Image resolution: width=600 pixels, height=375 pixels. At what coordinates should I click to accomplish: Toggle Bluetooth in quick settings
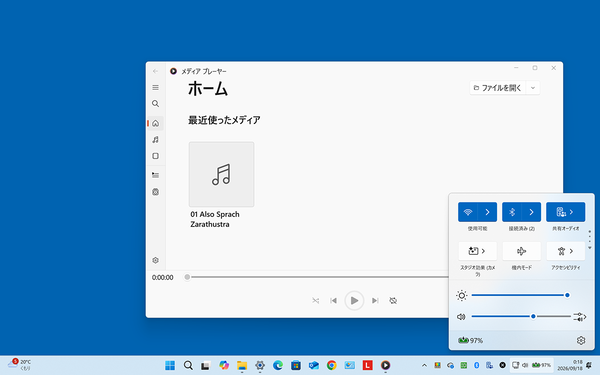tap(512, 212)
